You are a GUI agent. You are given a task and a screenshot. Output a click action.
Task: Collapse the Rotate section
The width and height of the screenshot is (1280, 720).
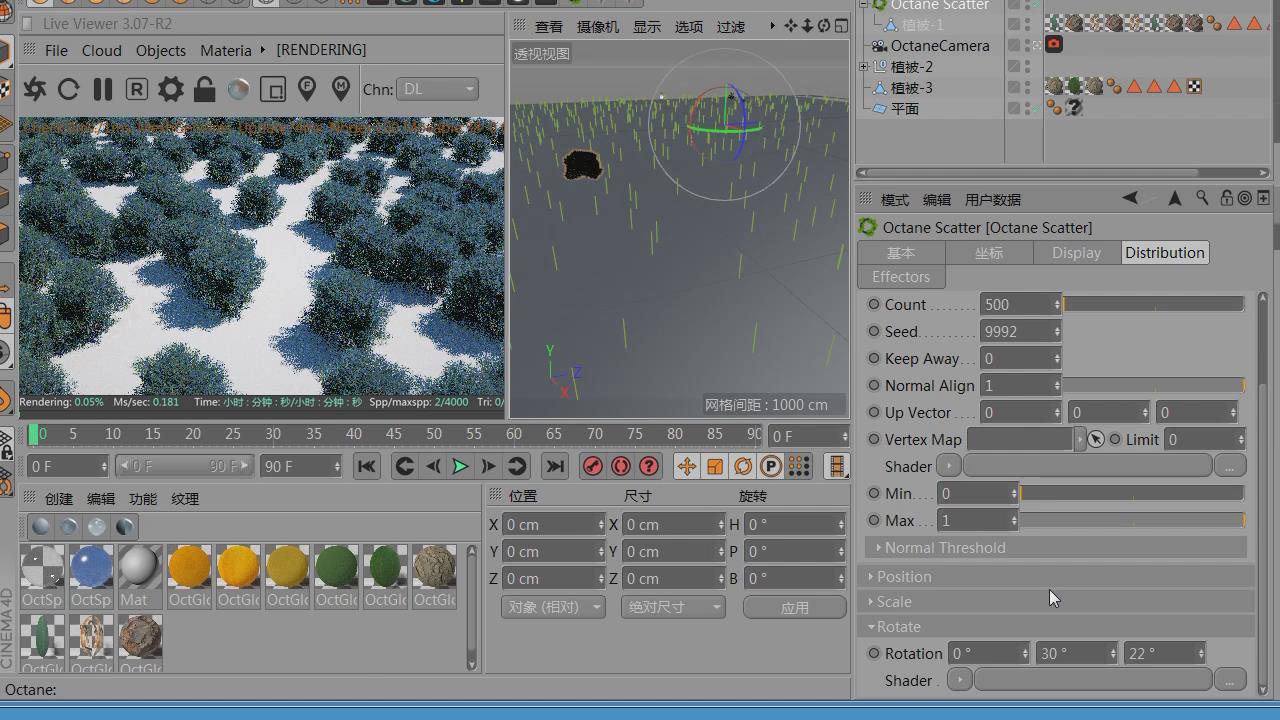point(1056,627)
